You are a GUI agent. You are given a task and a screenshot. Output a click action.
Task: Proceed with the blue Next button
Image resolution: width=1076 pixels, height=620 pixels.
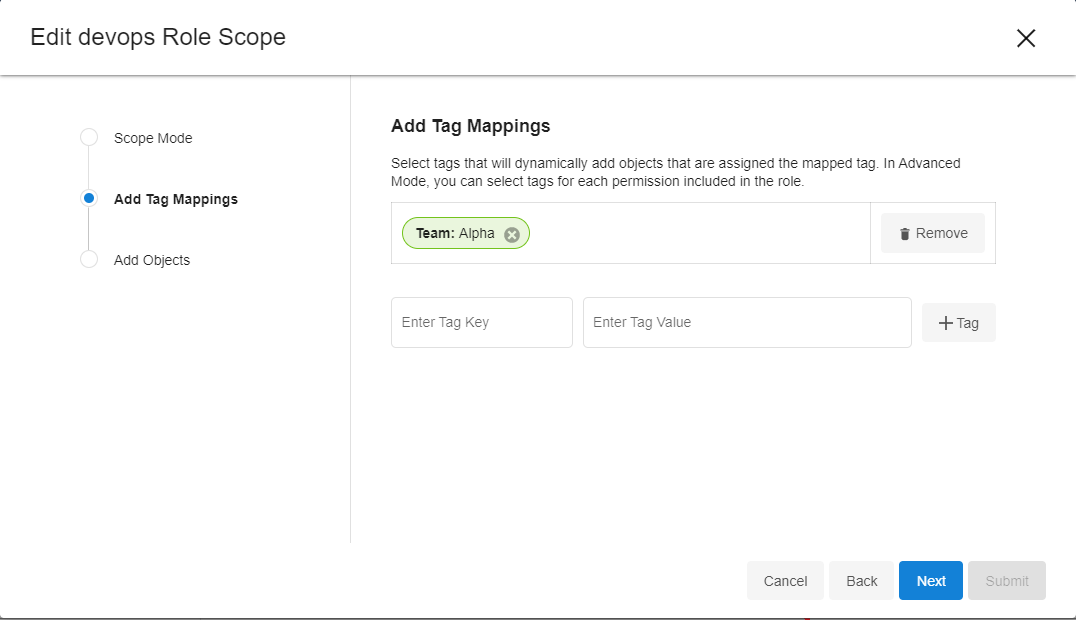click(x=930, y=581)
